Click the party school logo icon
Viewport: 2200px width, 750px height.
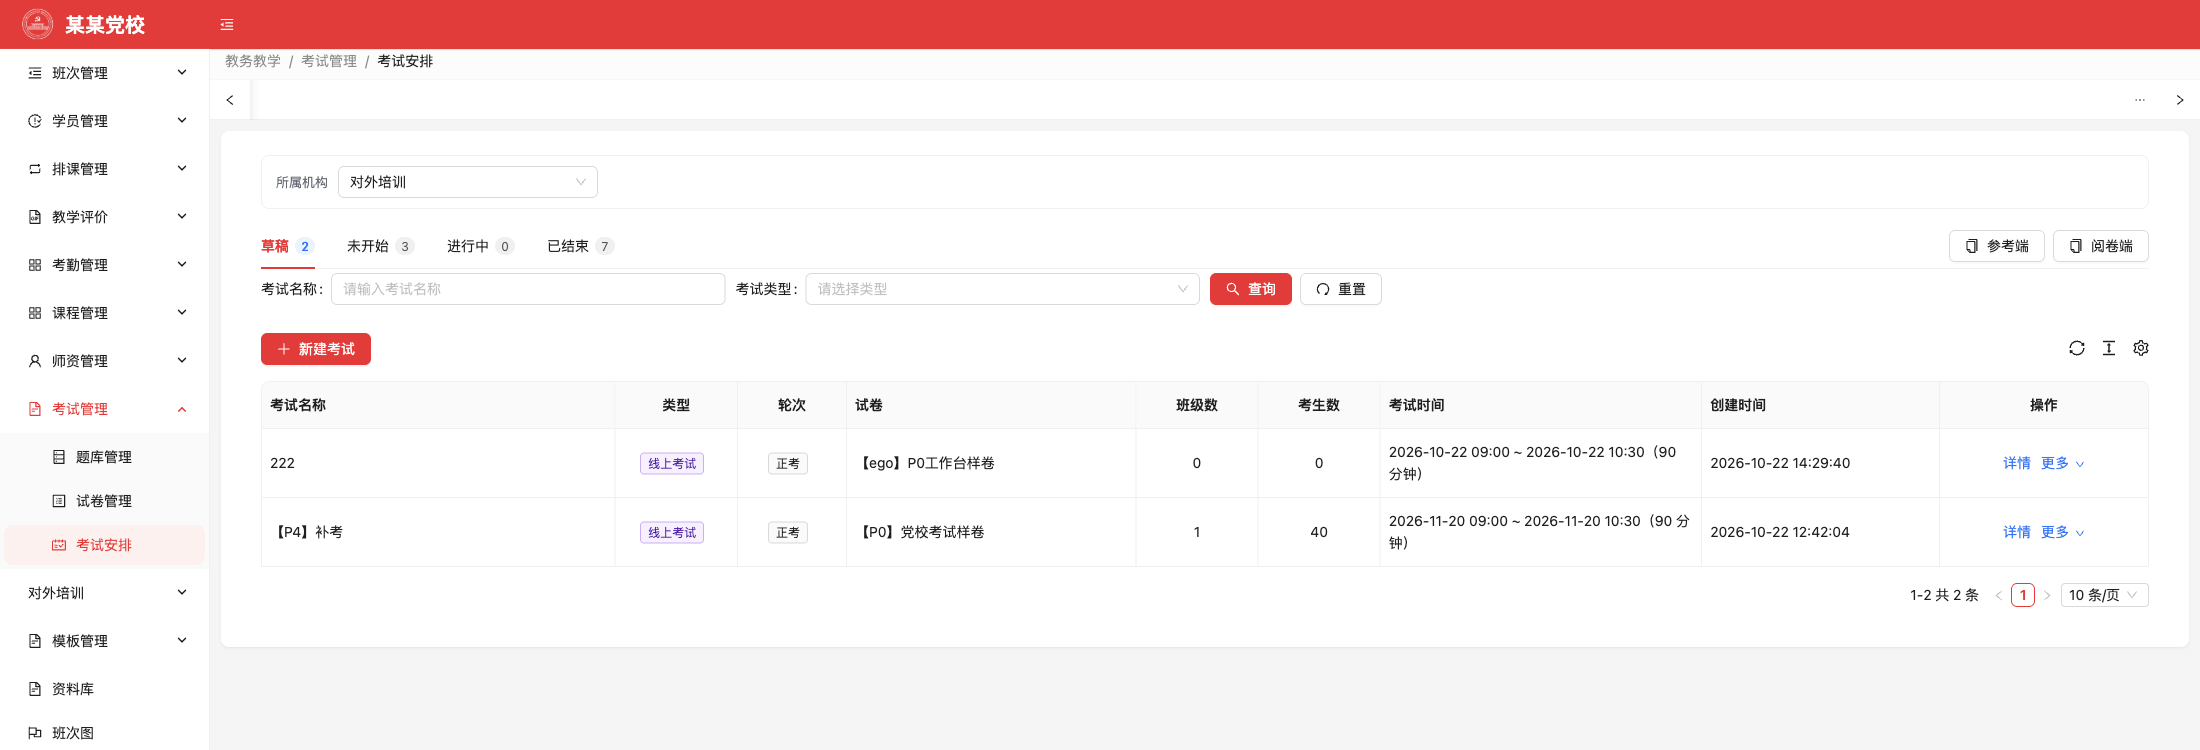38,24
